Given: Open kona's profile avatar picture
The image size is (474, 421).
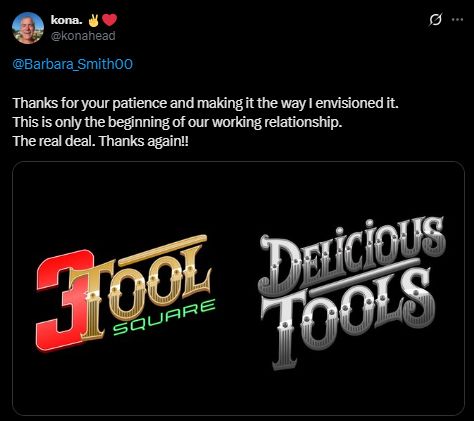Looking at the screenshot, I should click(x=28, y=28).
